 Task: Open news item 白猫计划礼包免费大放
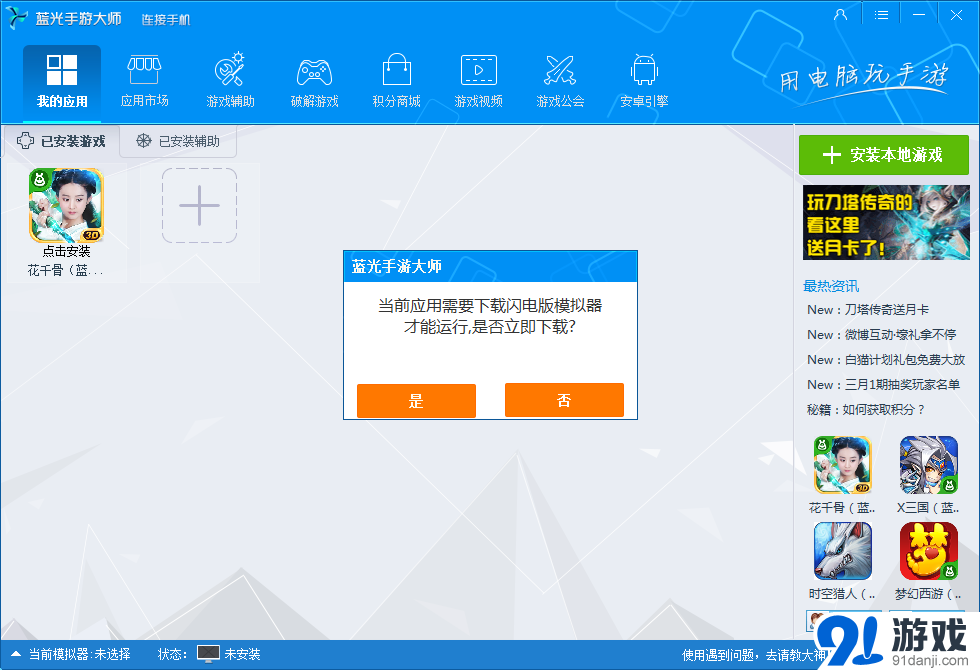click(886, 359)
